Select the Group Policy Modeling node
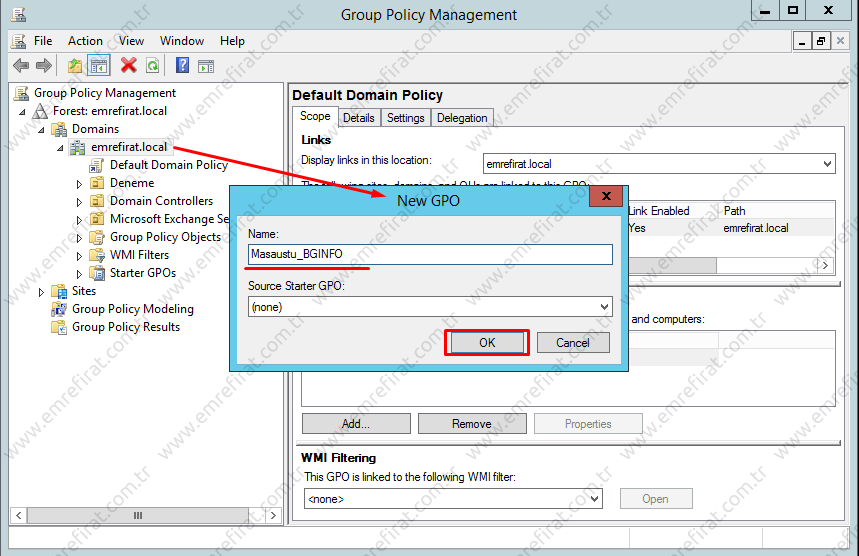The width and height of the screenshot is (859, 556). 132,309
